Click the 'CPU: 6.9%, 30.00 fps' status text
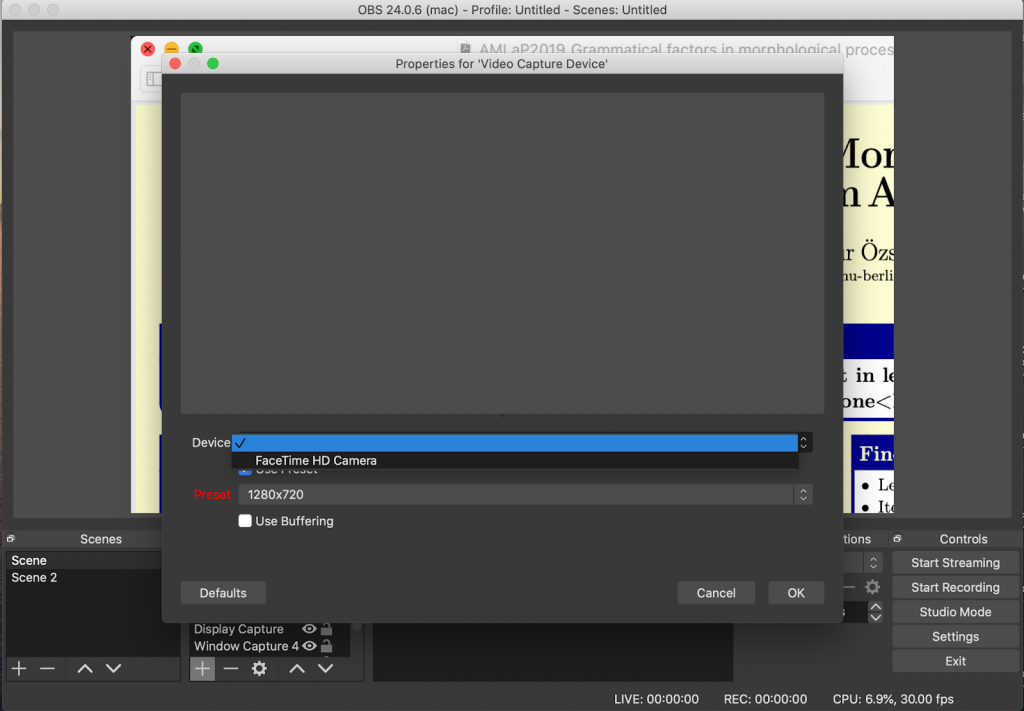The height and width of the screenshot is (711, 1024). pos(893,699)
